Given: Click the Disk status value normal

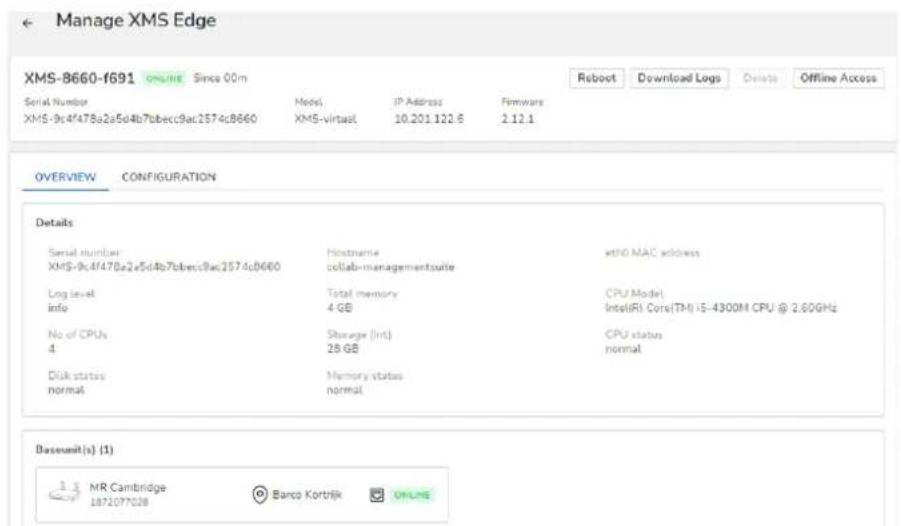Looking at the screenshot, I should tap(66, 390).
